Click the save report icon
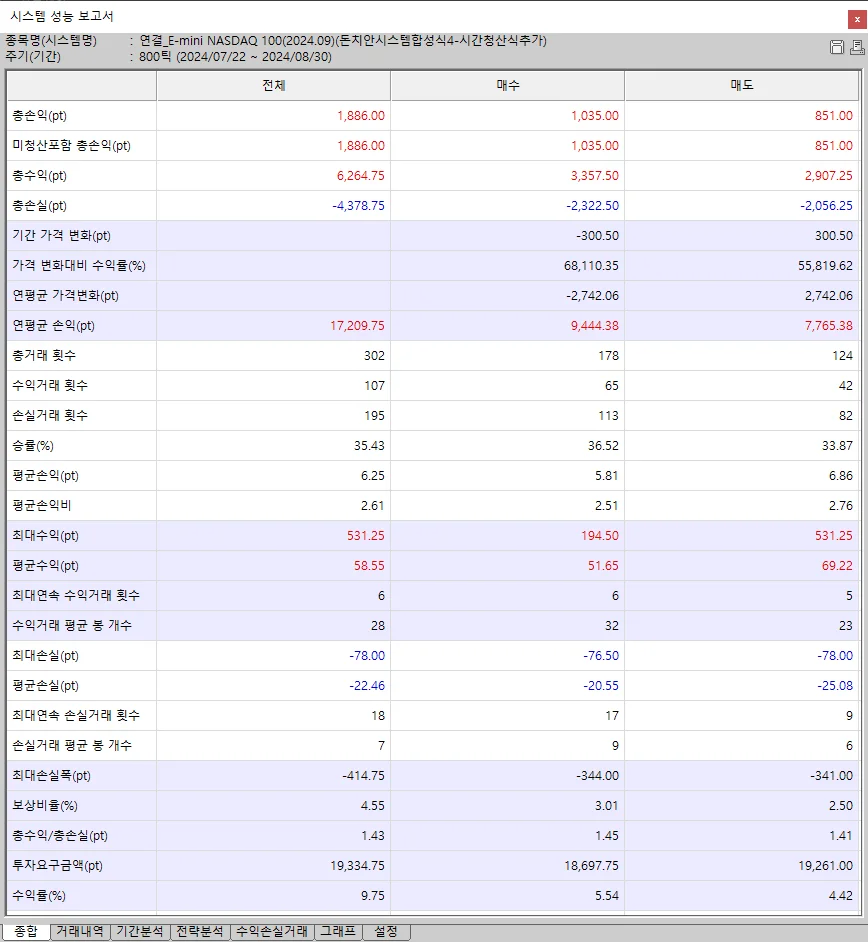Viewport: 868px width, 942px height. coord(837,47)
